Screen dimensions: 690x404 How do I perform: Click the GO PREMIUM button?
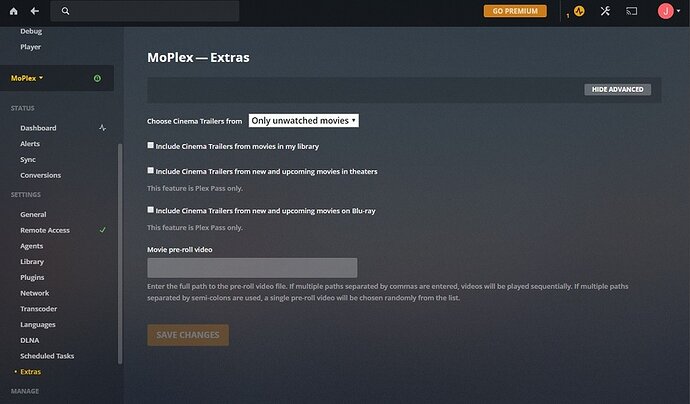515,11
